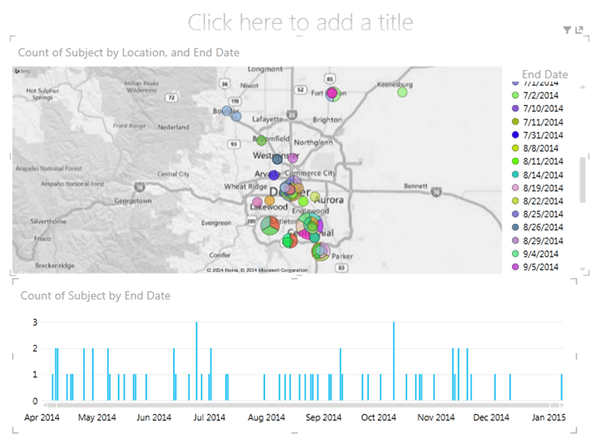Click the Oct 2014 axis label
This screenshot has height=446, width=600.
pyautogui.click(x=378, y=417)
